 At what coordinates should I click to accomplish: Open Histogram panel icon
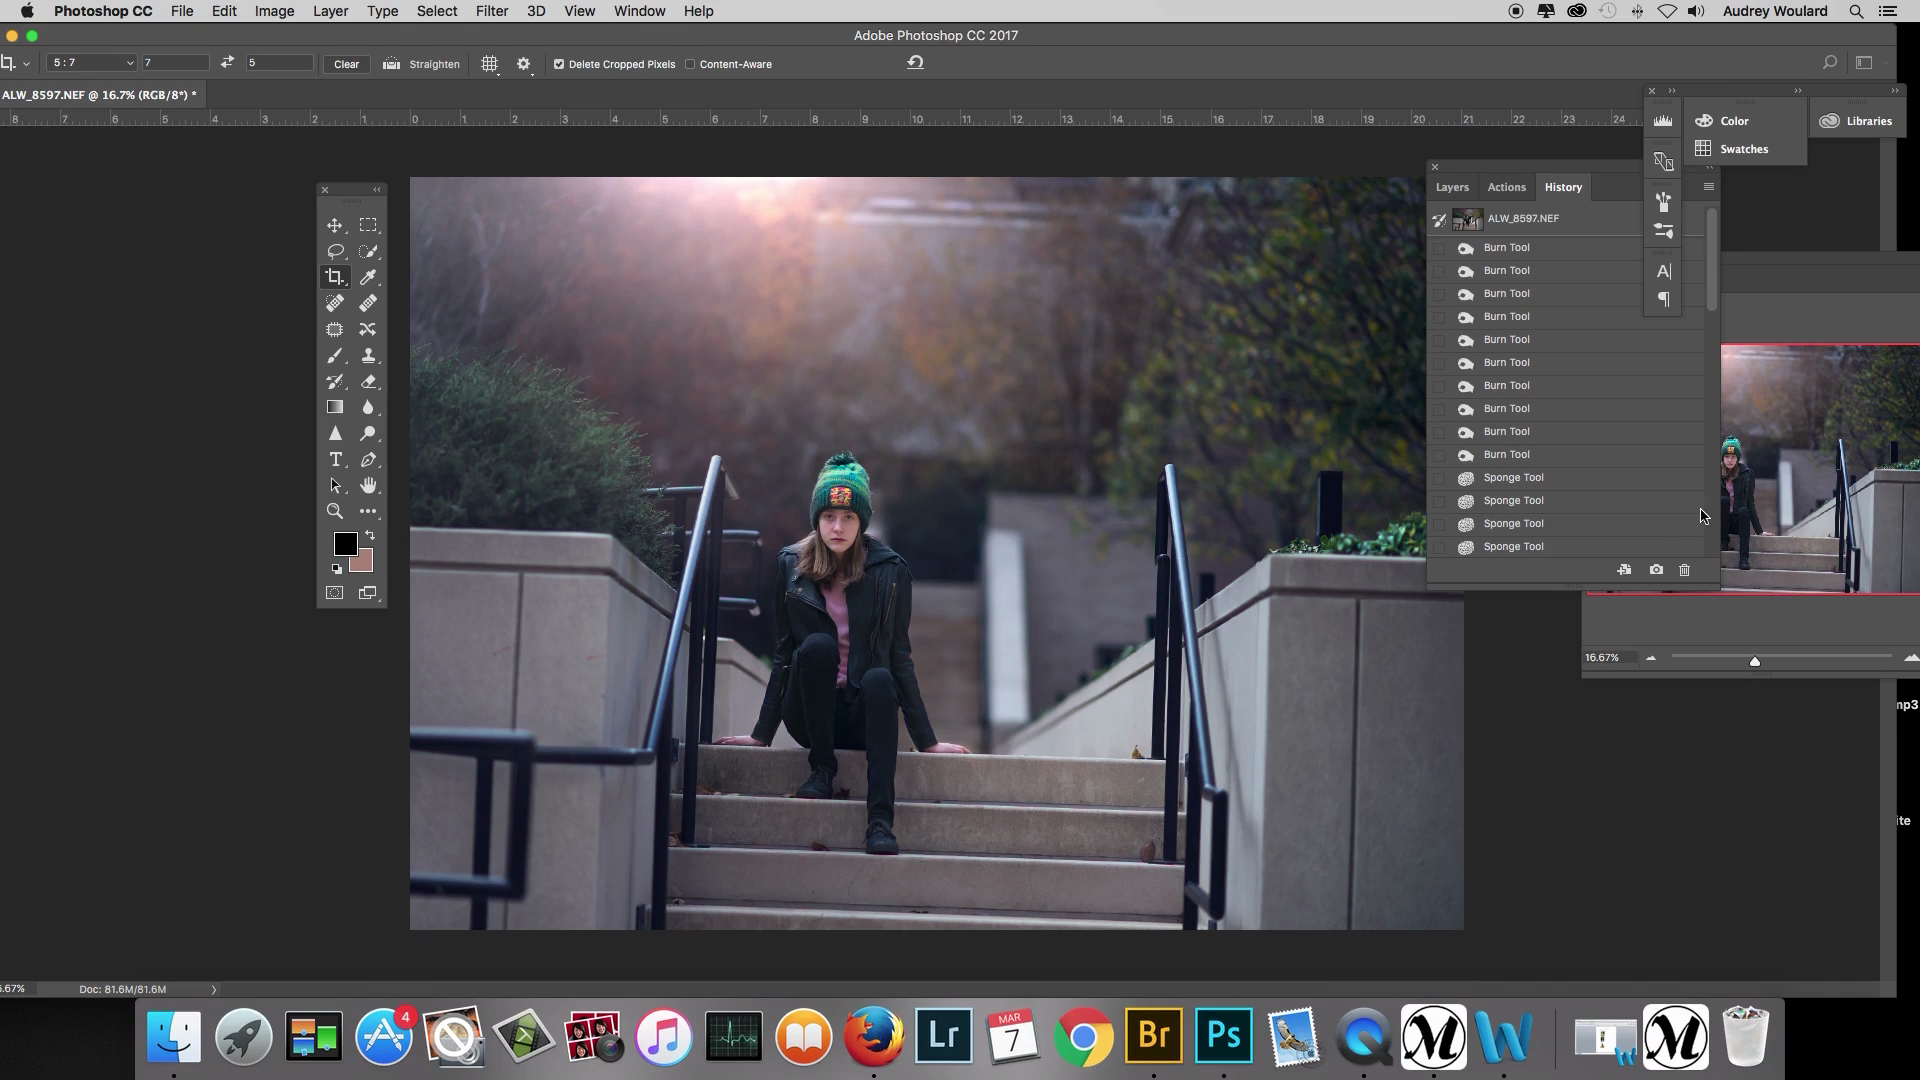click(1663, 121)
